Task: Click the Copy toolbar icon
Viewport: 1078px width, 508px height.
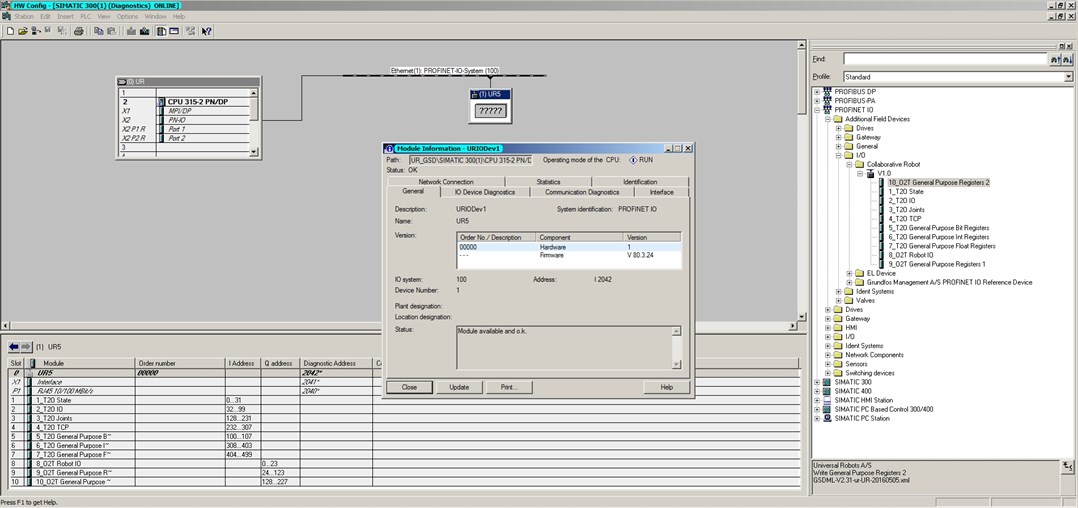Action: click(99, 31)
